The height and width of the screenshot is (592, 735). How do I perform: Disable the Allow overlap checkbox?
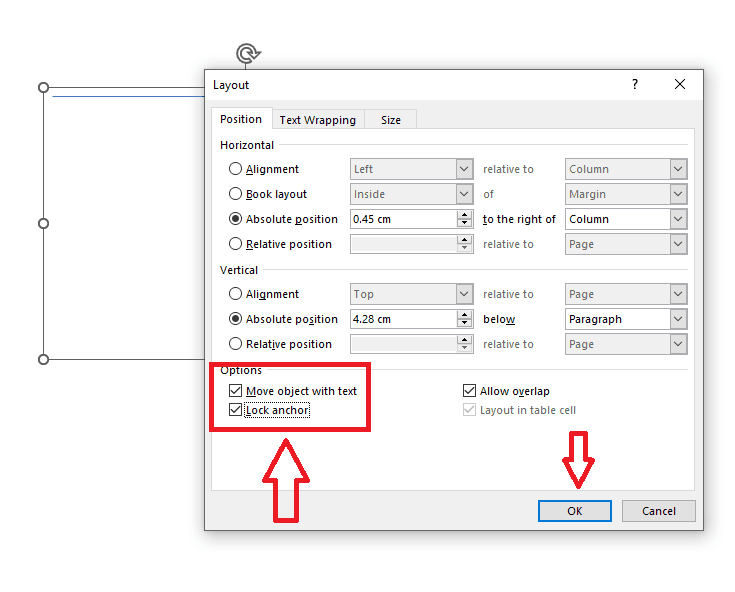[x=470, y=391]
